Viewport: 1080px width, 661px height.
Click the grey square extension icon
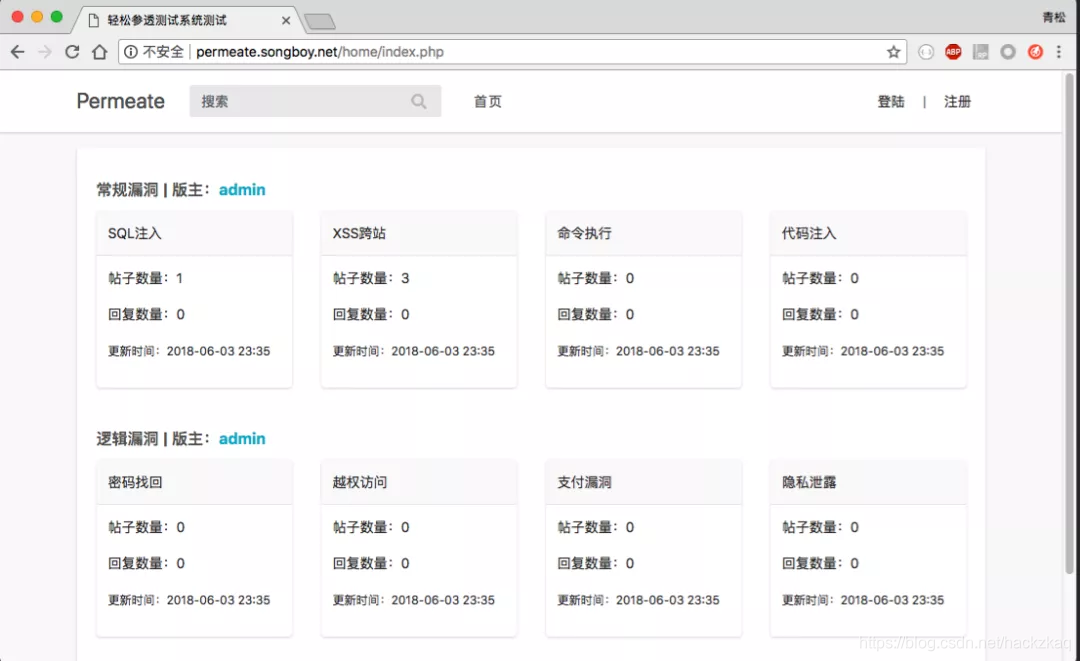click(x=981, y=52)
